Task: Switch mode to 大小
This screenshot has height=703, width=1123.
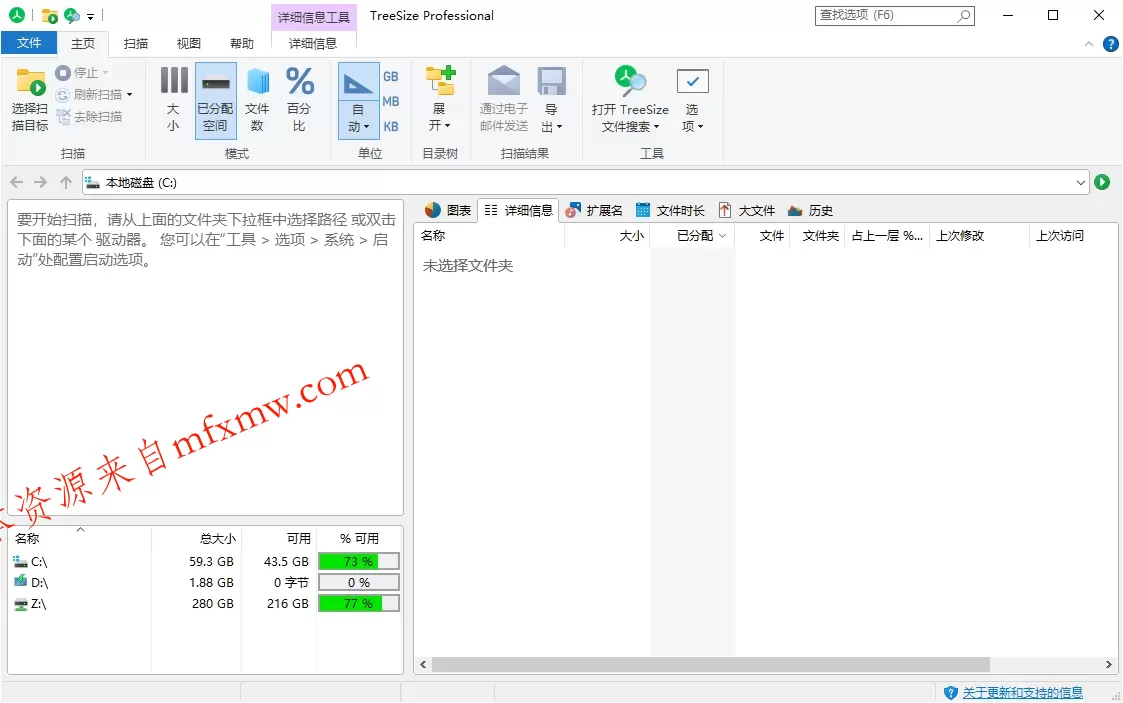Action: (x=173, y=100)
